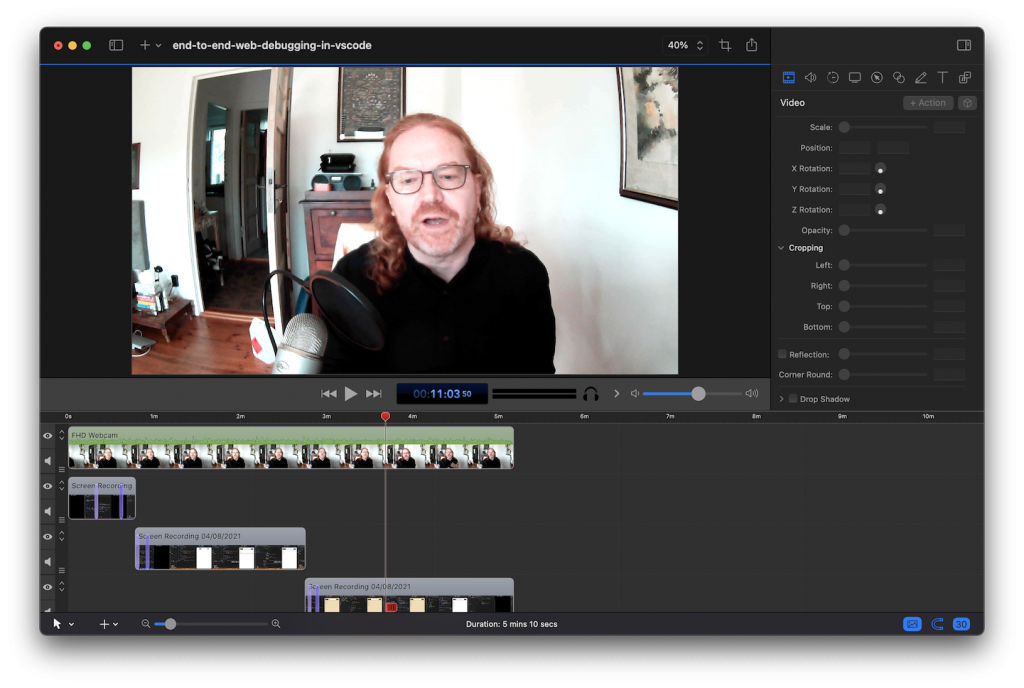
Task: Open the Text properties tab
Action: 942,78
